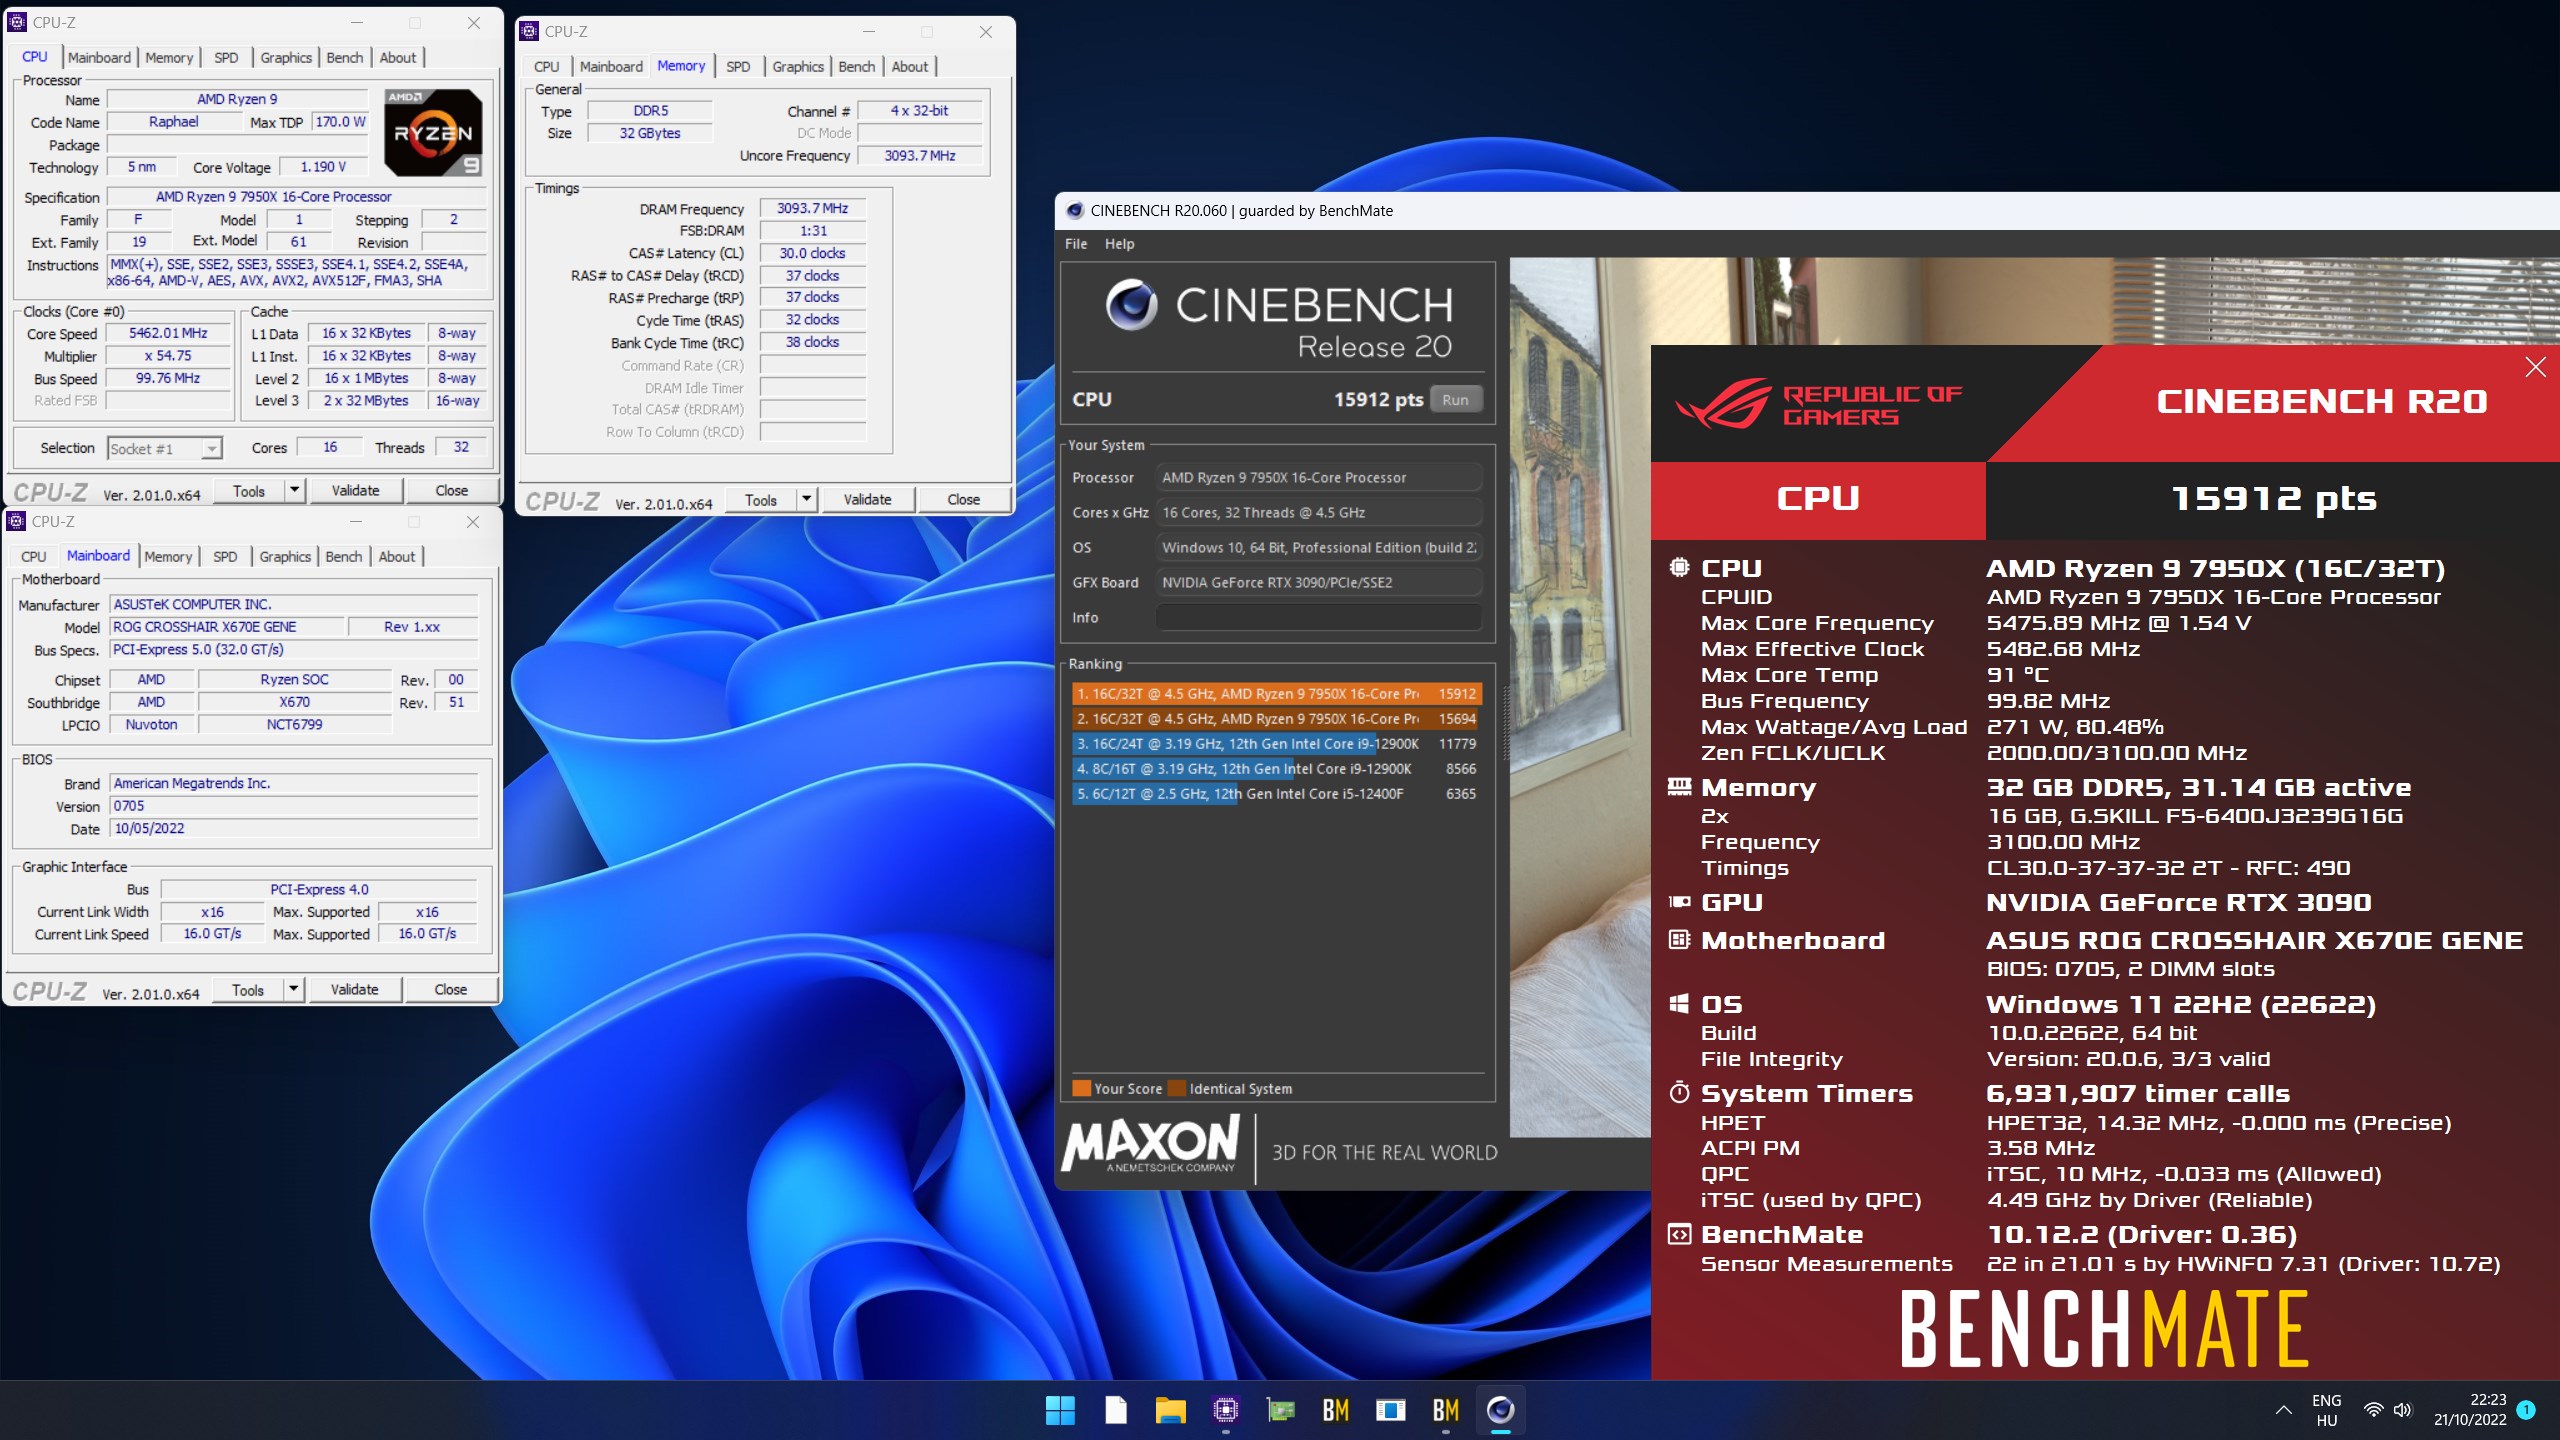This screenshot has height=1440, width=2560.
Task: Click Validate in CPU-Z CPU window
Action: click(x=355, y=490)
